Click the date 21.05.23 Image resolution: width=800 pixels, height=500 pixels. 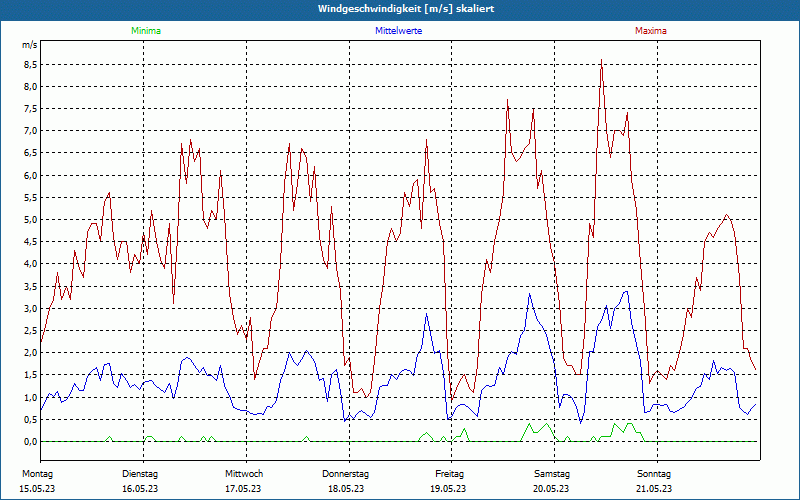click(x=654, y=489)
